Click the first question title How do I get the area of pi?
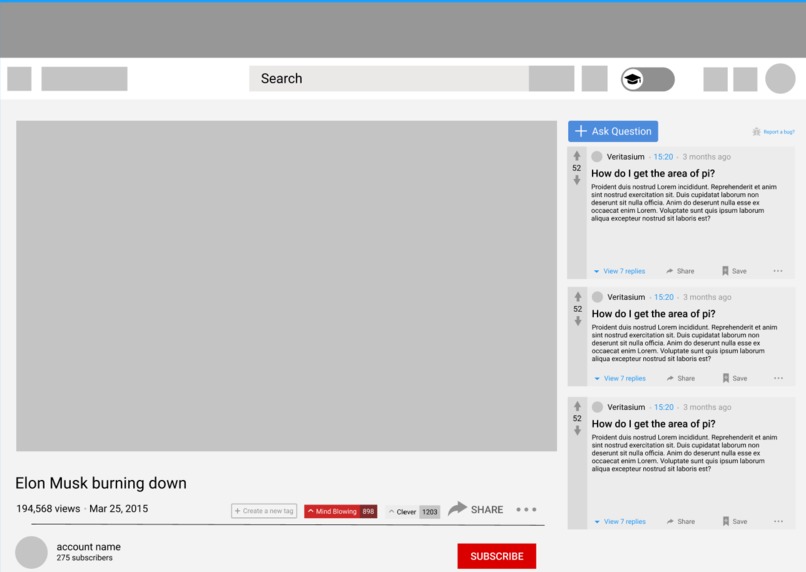The height and width of the screenshot is (572, 806). (x=653, y=174)
